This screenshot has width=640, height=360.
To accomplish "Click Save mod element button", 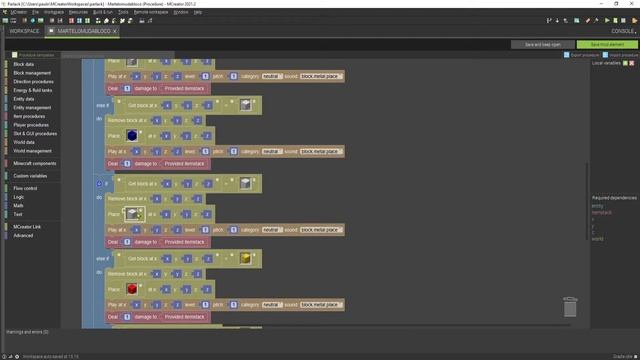I will 607,44.
